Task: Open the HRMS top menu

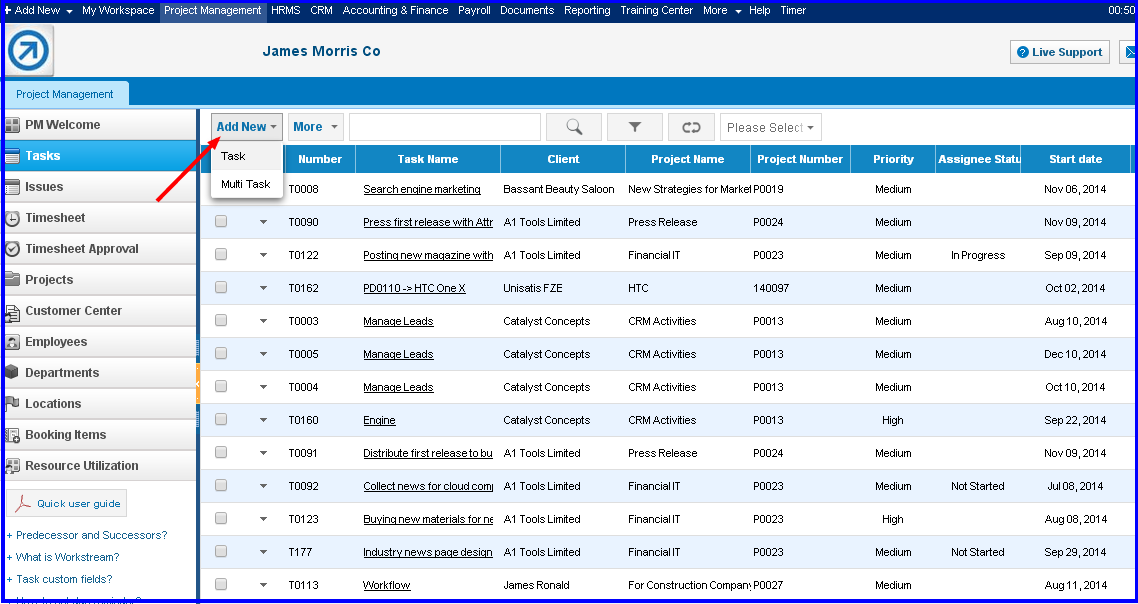Action: tap(285, 10)
